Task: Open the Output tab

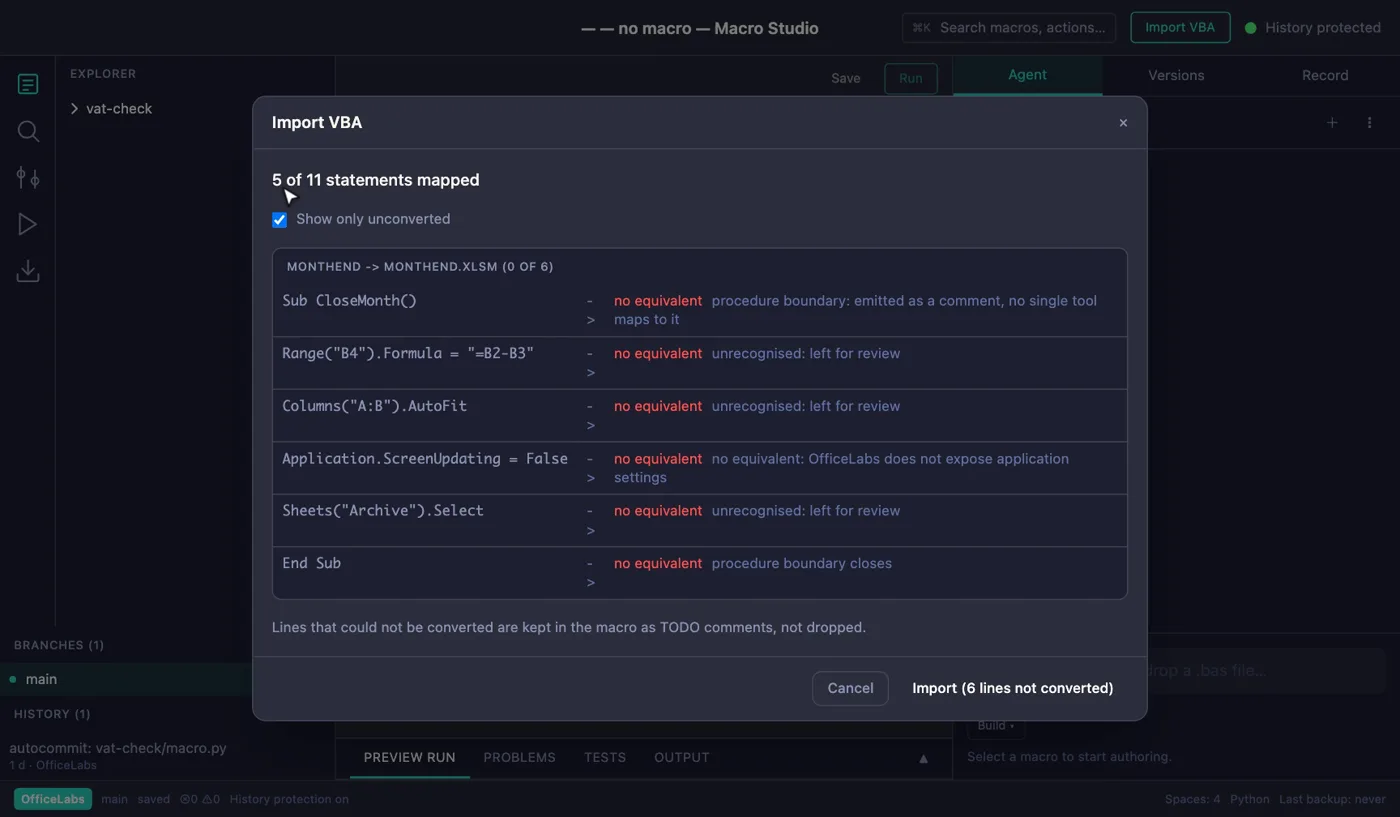Action: (682, 758)
